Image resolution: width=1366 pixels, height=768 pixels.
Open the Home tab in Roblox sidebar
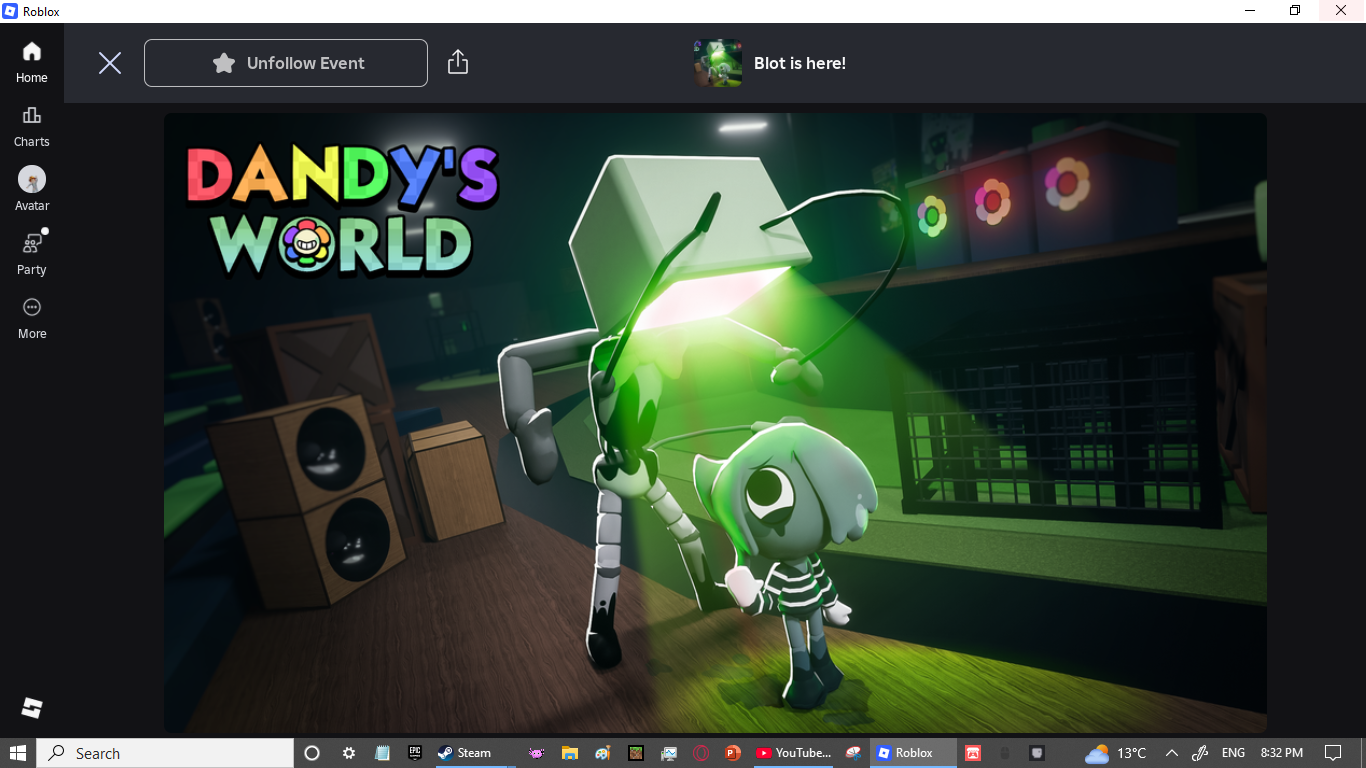pyautogui.click(x=32, y=62)
